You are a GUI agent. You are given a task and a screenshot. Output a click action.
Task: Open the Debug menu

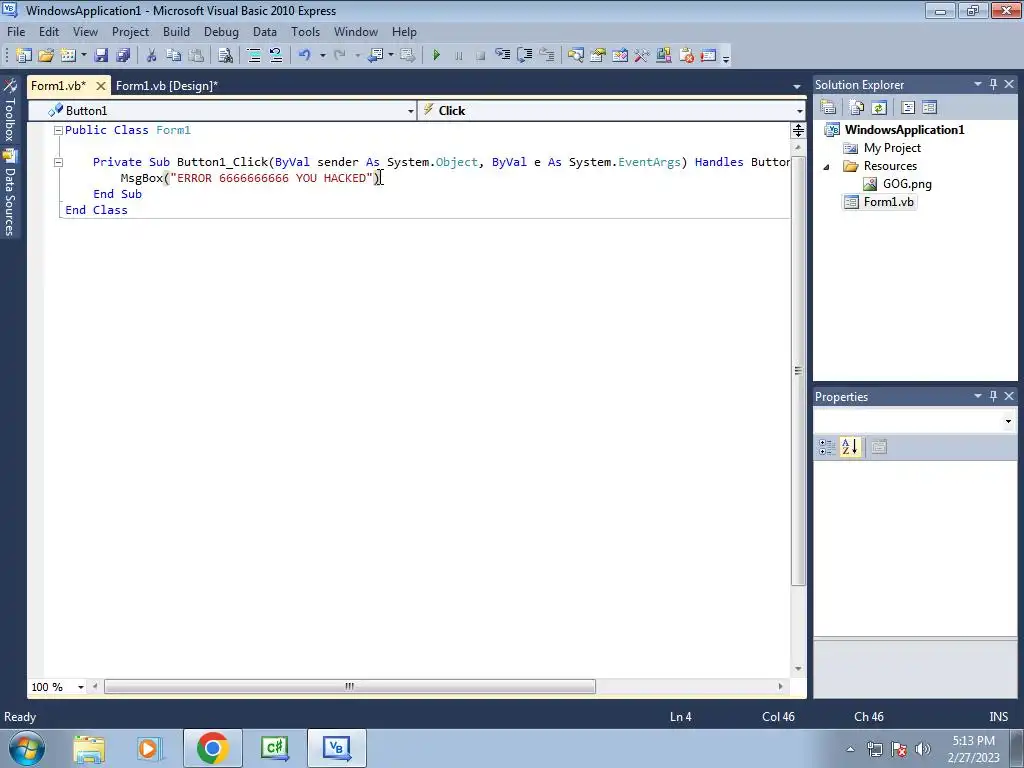point(221,32)
